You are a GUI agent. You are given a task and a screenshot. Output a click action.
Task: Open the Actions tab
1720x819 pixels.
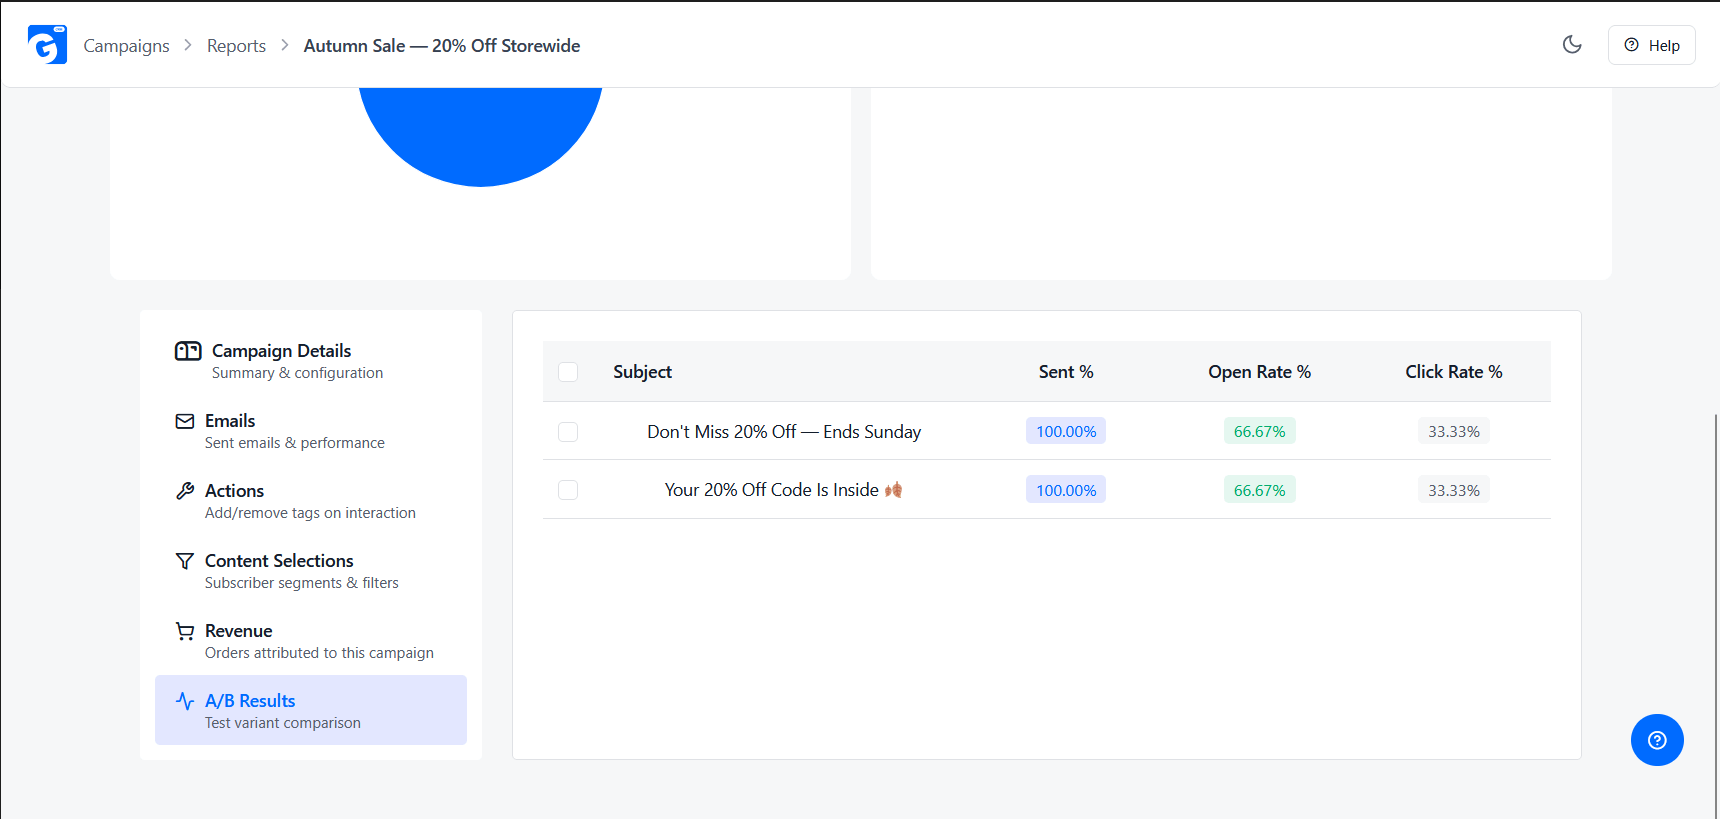pos(311,501)
